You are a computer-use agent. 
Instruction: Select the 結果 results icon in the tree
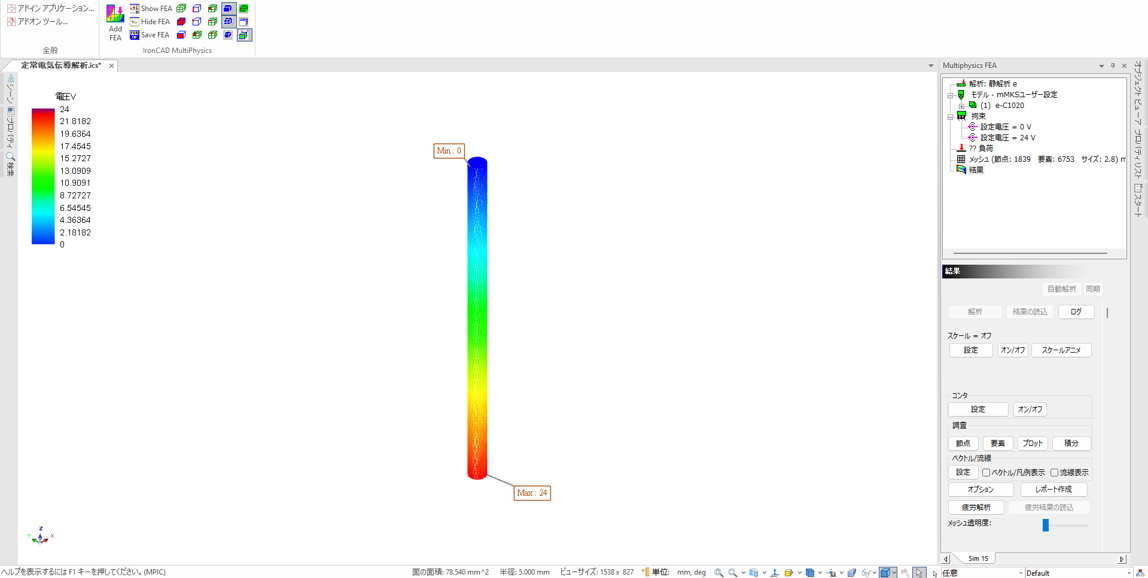coord(962,170)
